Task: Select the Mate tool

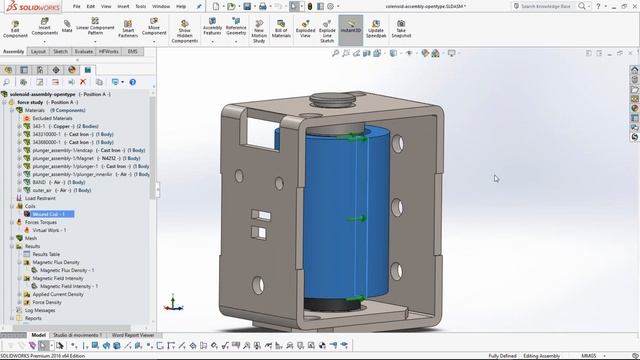Action: click(67, 27)
